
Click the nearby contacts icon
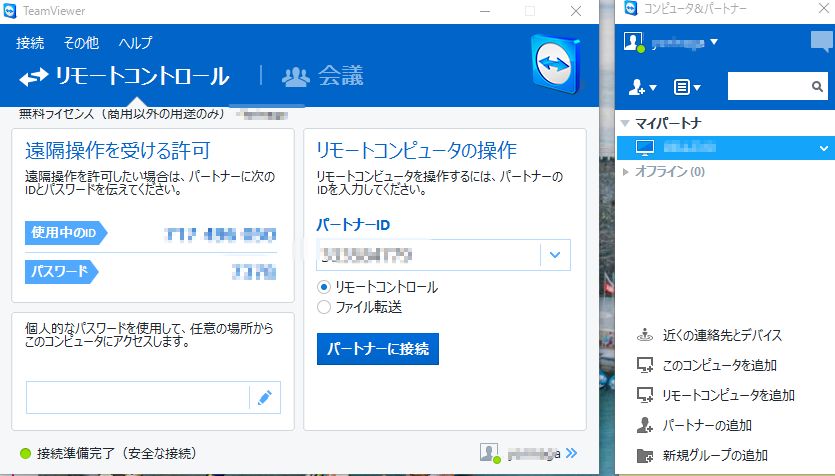coord(645,335)
